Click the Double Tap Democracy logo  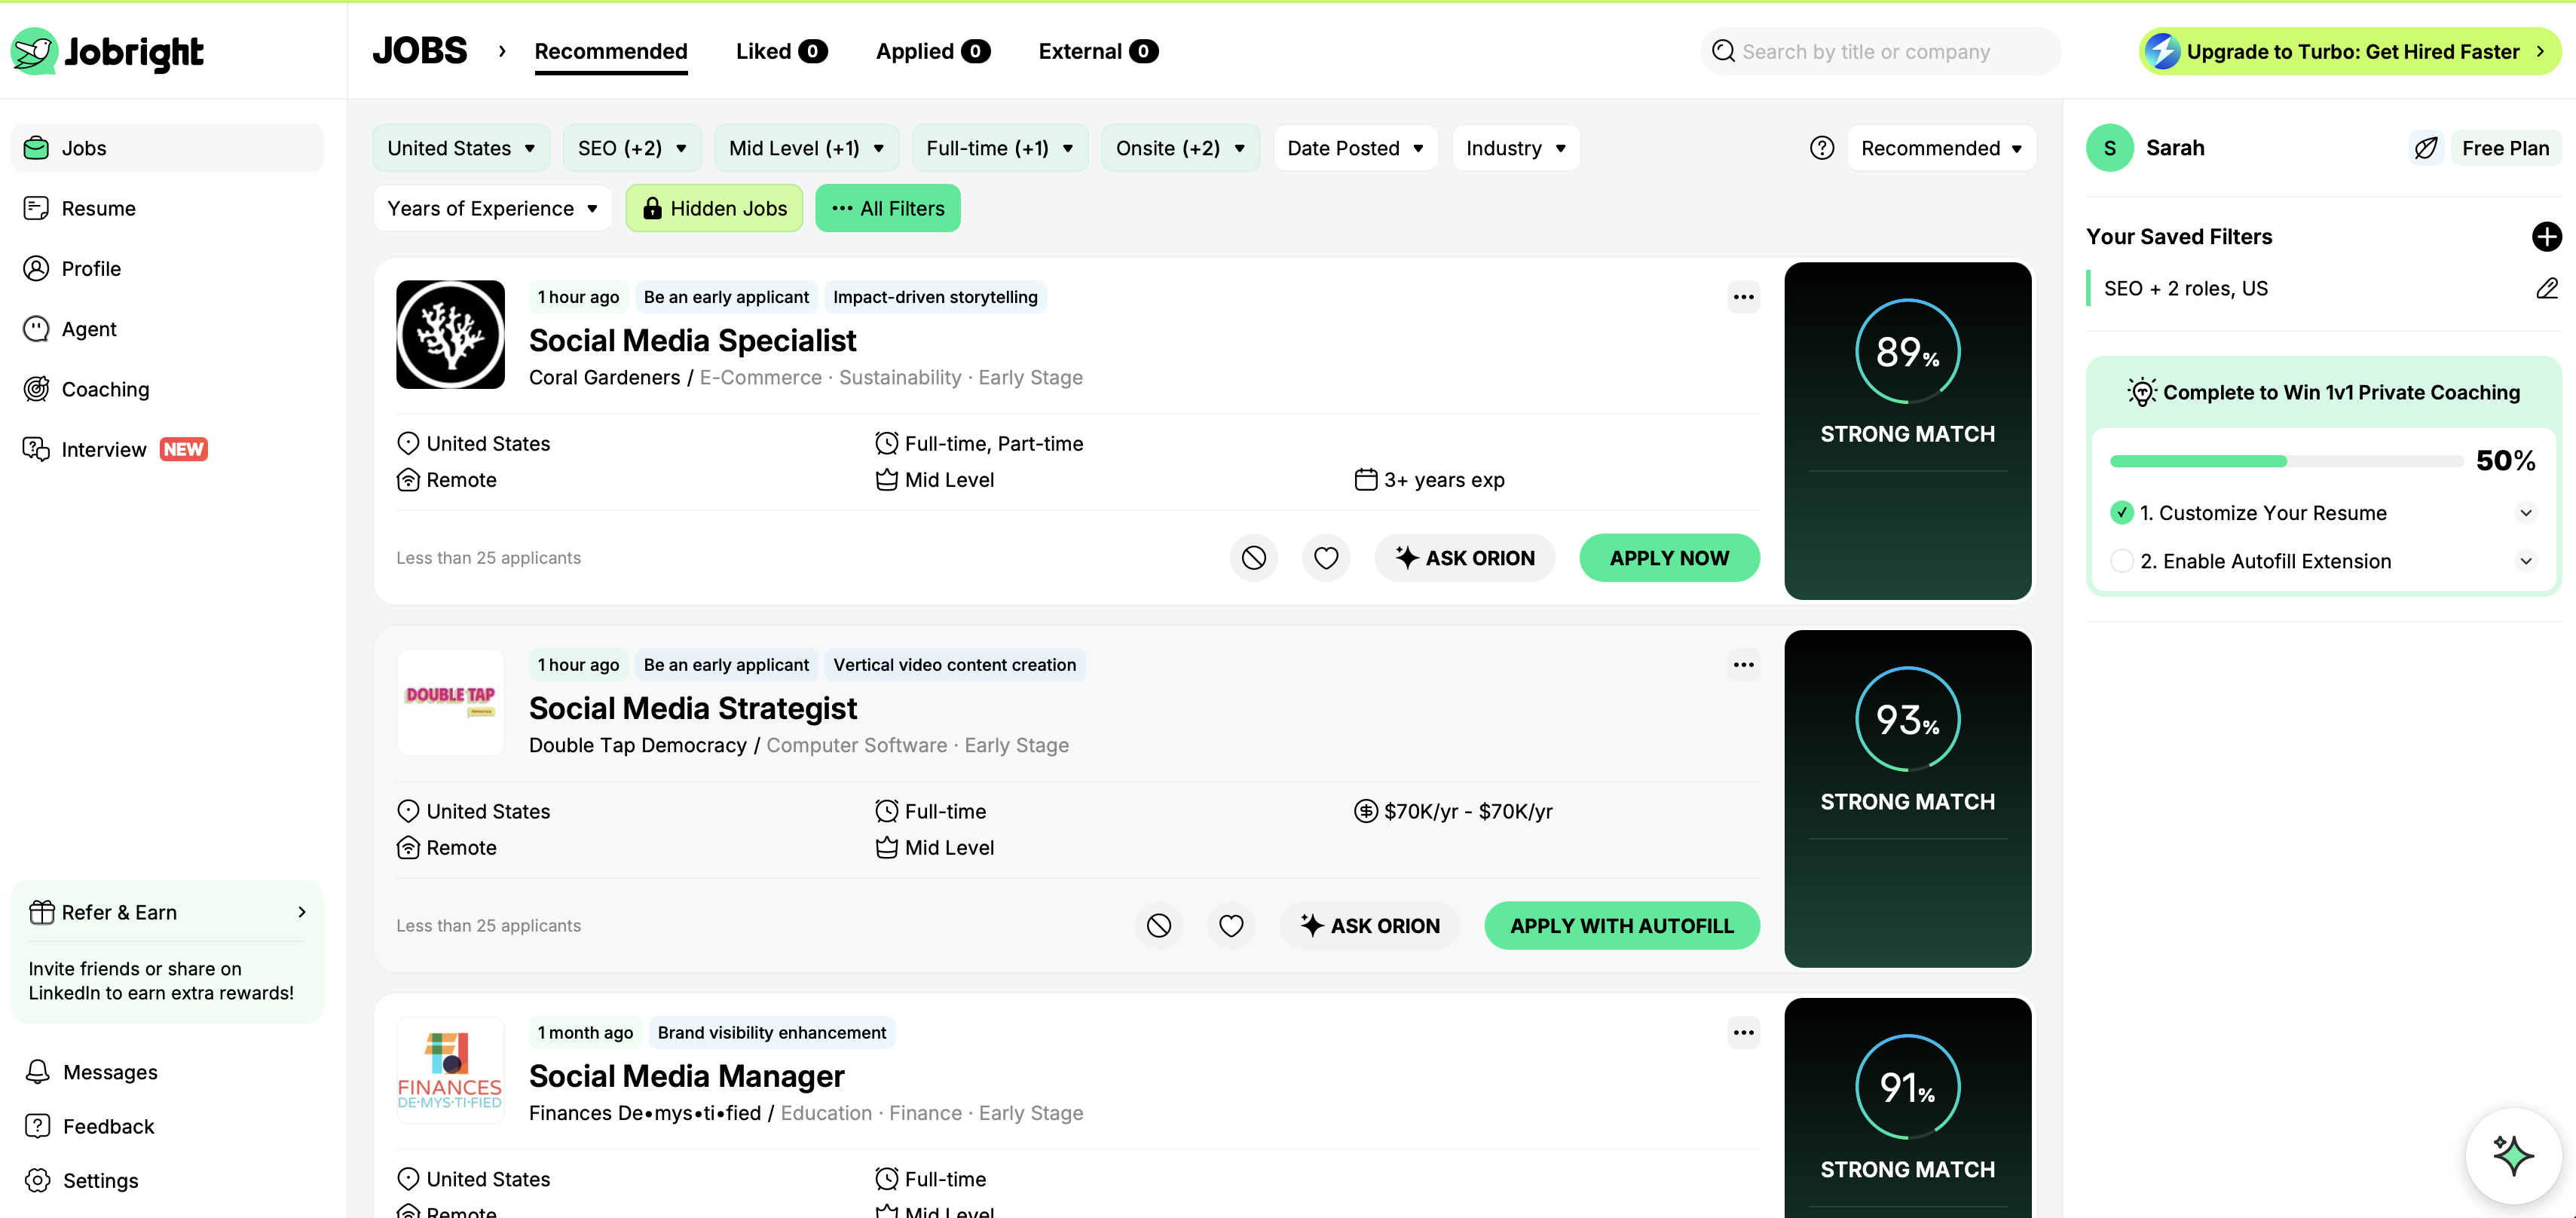(450, 702)
